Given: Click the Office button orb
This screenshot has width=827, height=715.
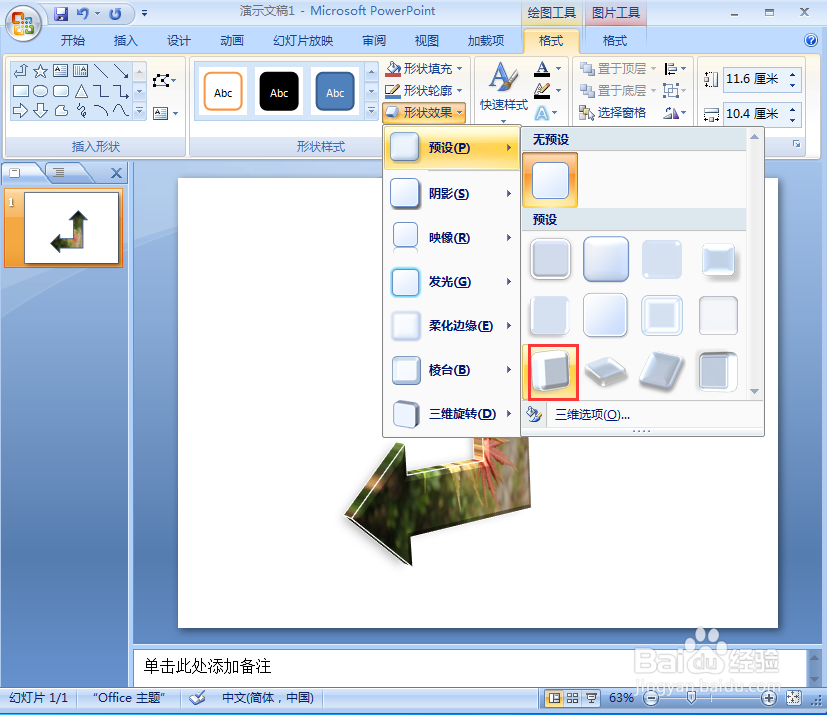Looking at the screenshot, I should [23, 23].
